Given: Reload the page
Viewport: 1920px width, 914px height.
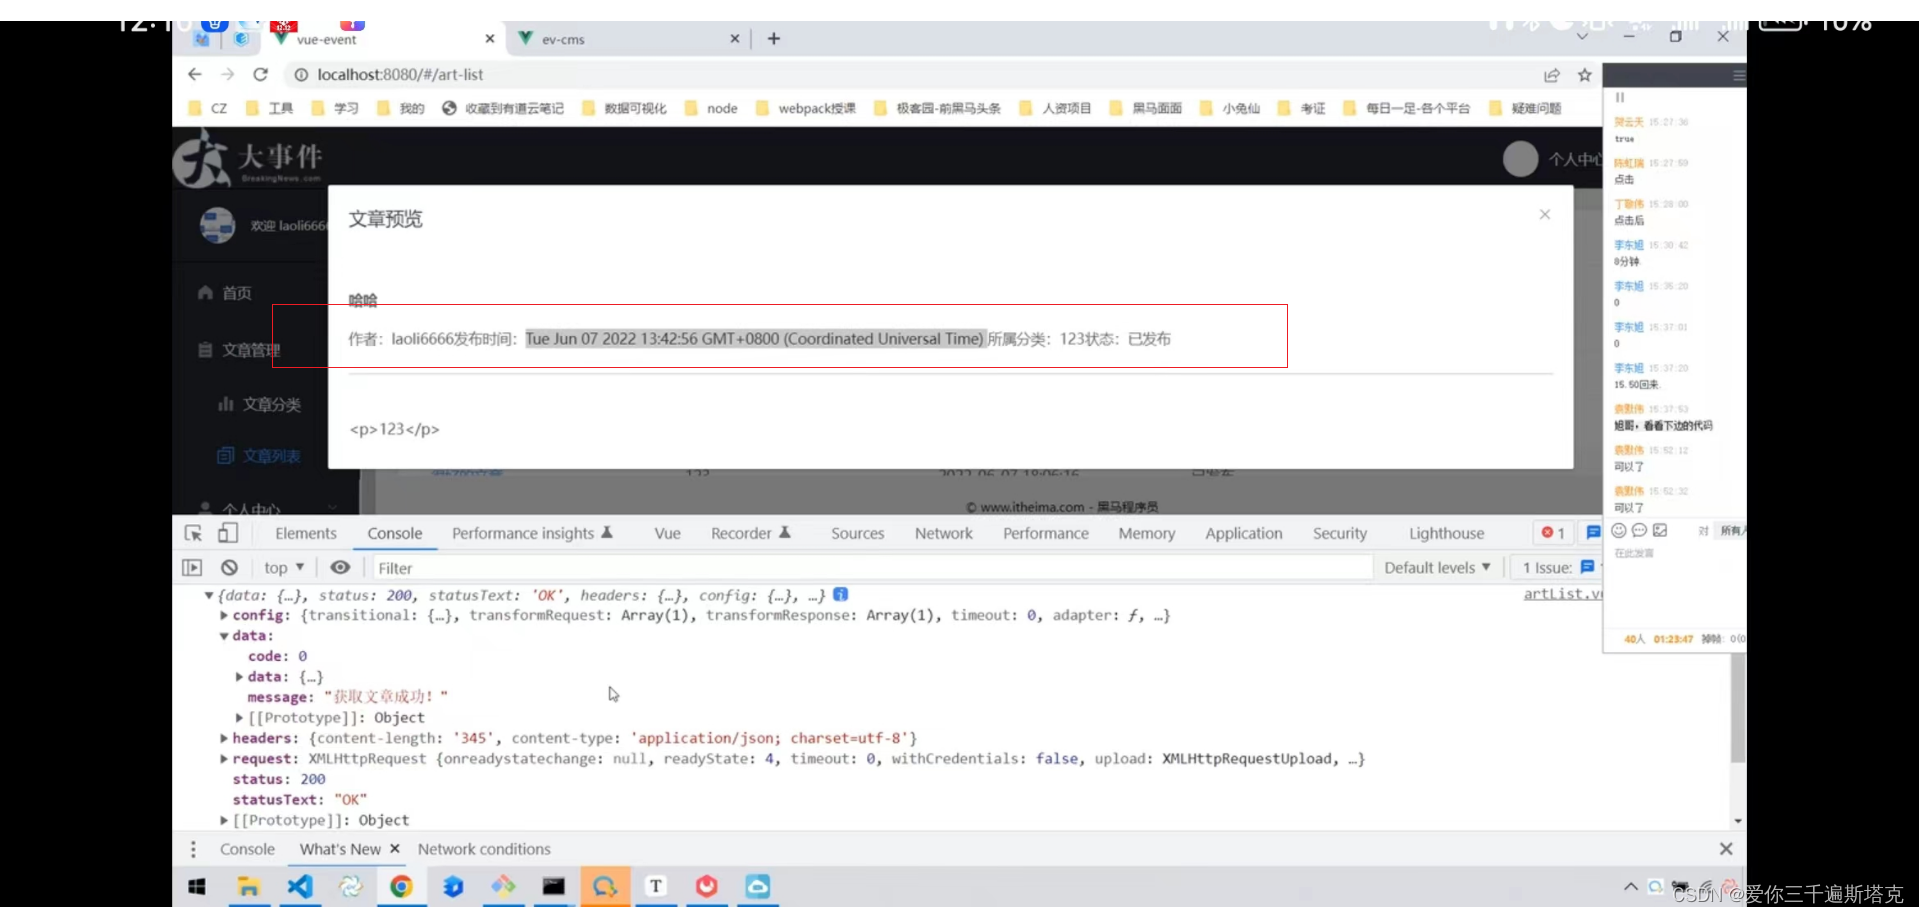Looking at the screenshot, I should point(261,74).
